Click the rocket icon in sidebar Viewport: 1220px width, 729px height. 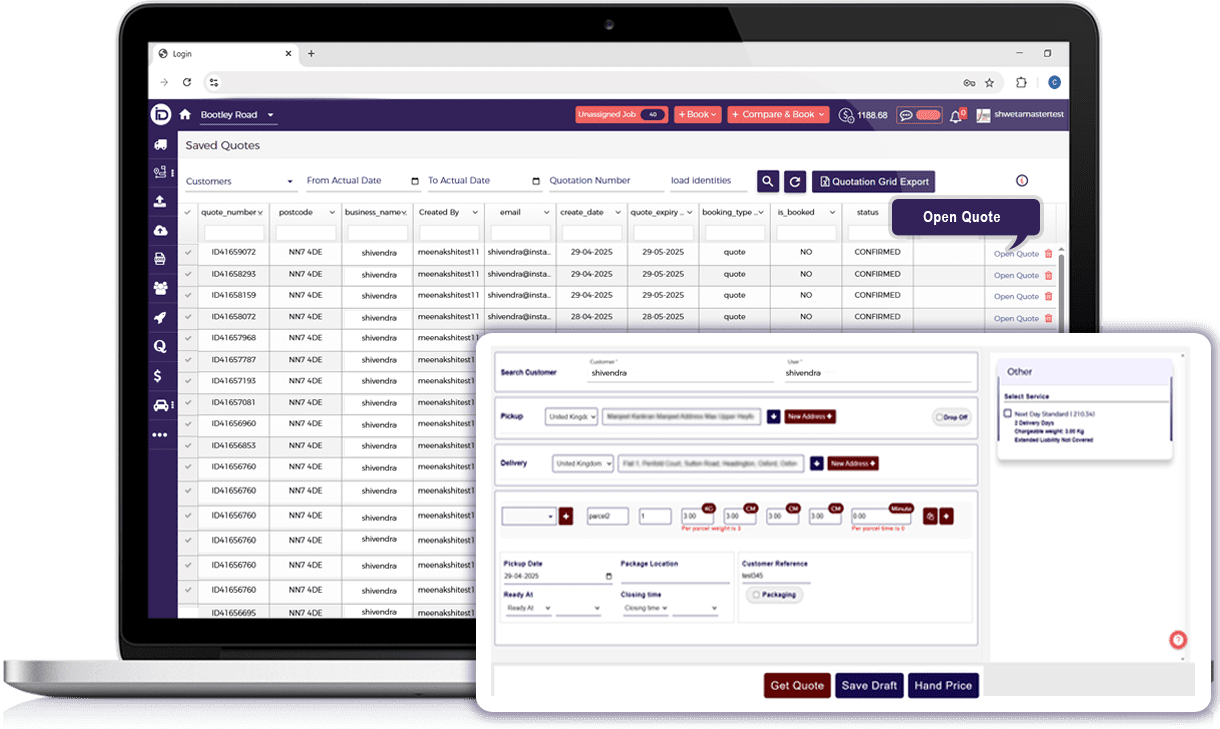tap(160, 318)
